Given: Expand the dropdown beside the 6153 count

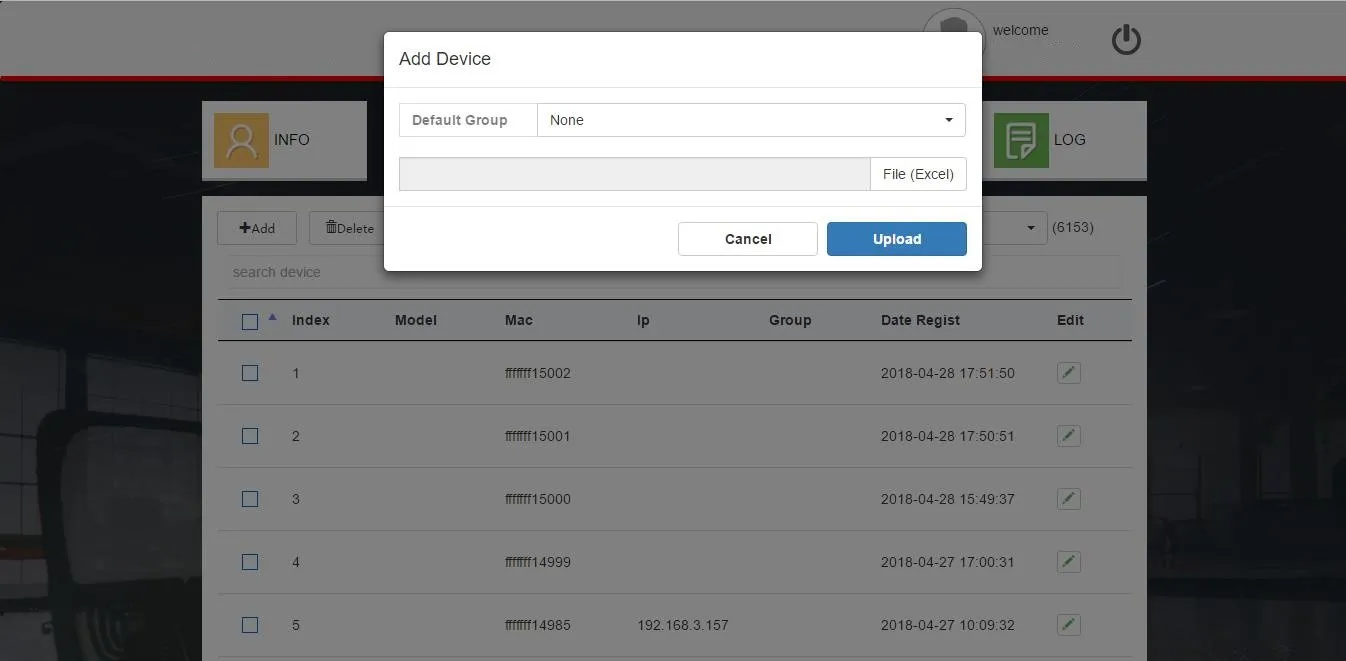Looking at the screenshot, I should point(1032,228).
